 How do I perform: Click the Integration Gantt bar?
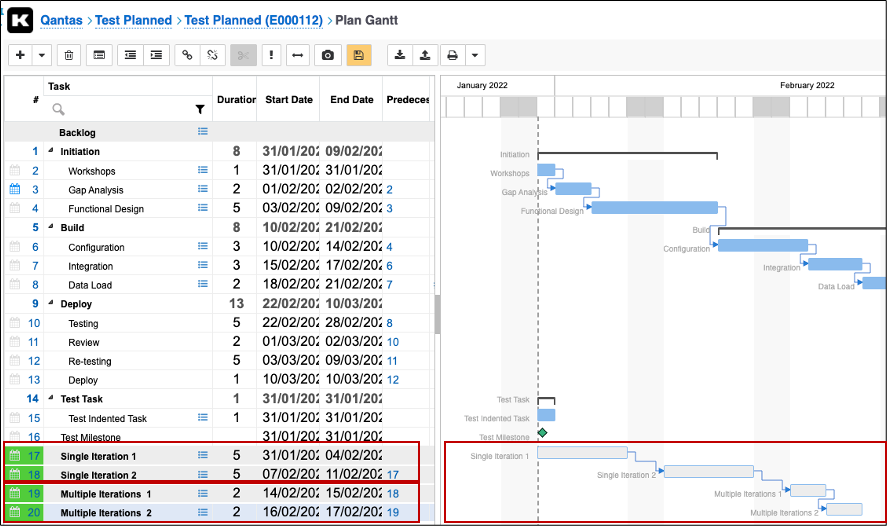pos(835,264)
